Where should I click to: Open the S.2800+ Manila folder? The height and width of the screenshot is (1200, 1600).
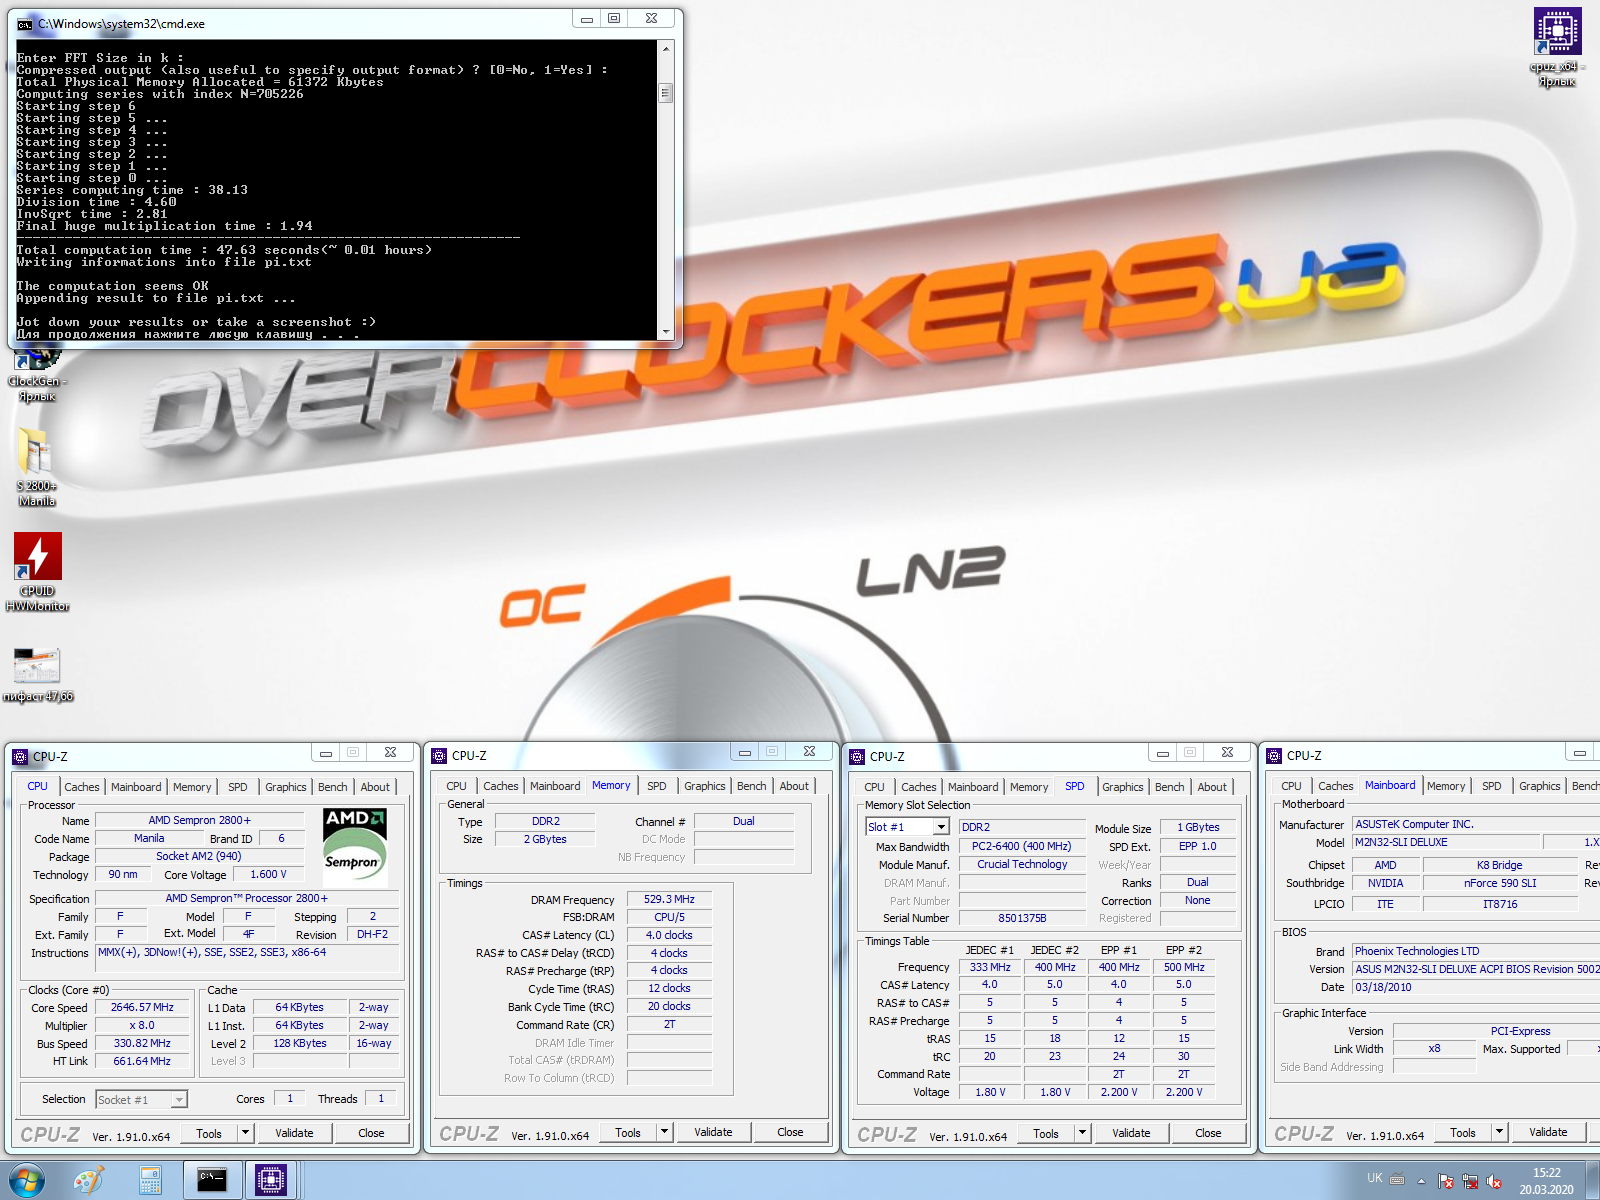click(37, 466)
